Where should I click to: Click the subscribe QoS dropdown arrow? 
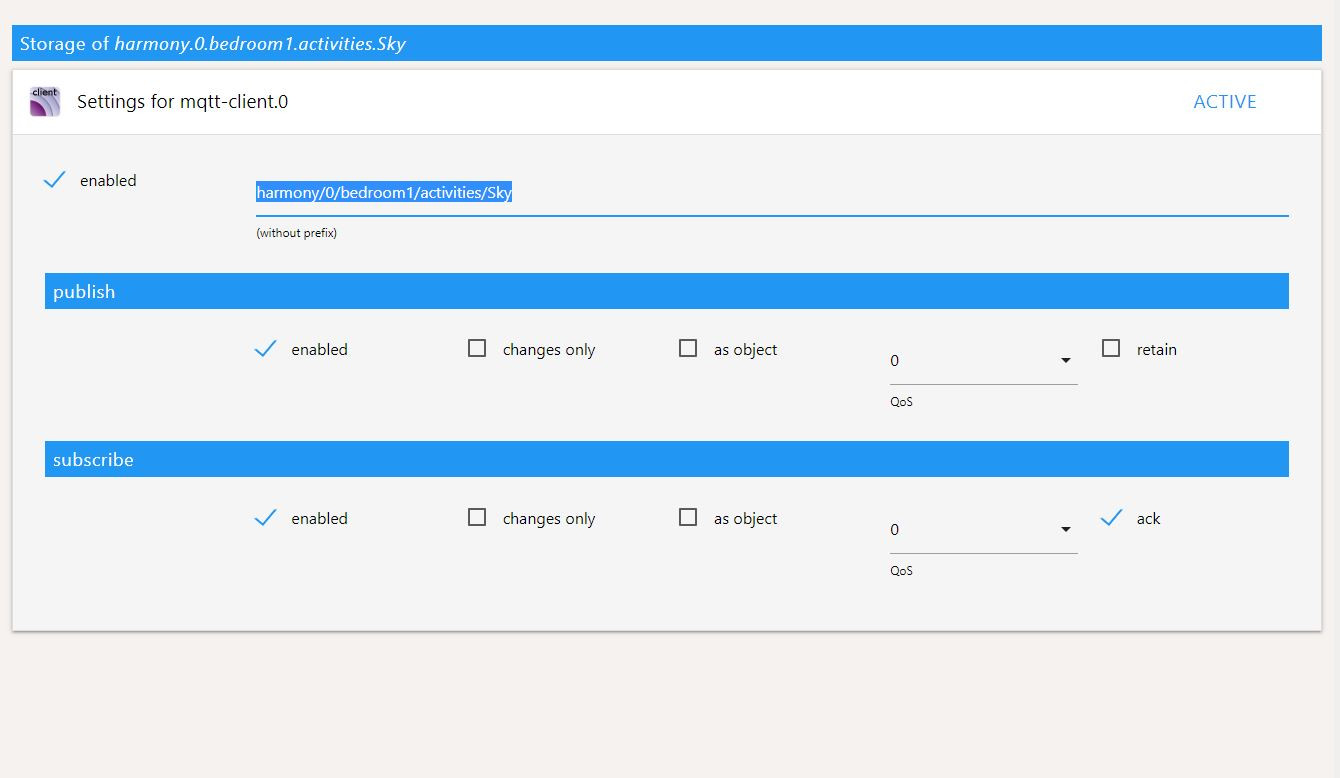[x=1066, y=530]
